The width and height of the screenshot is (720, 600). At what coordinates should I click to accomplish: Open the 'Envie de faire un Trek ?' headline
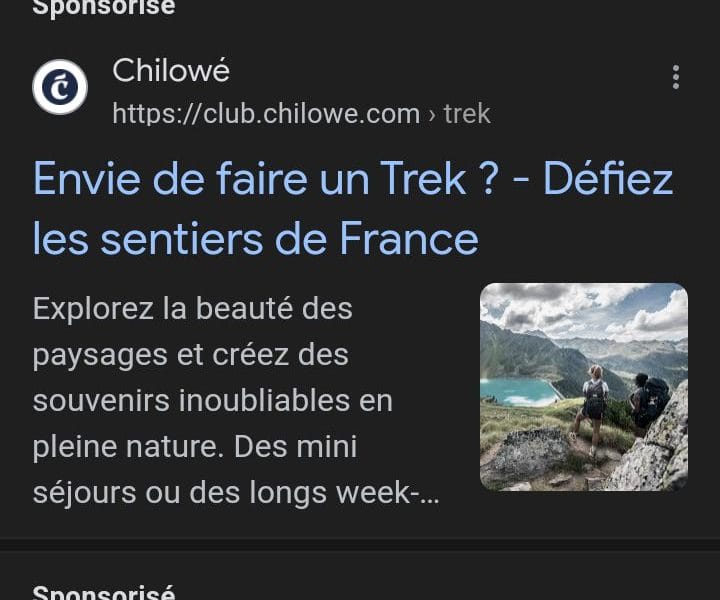click(x=265, y=179)
